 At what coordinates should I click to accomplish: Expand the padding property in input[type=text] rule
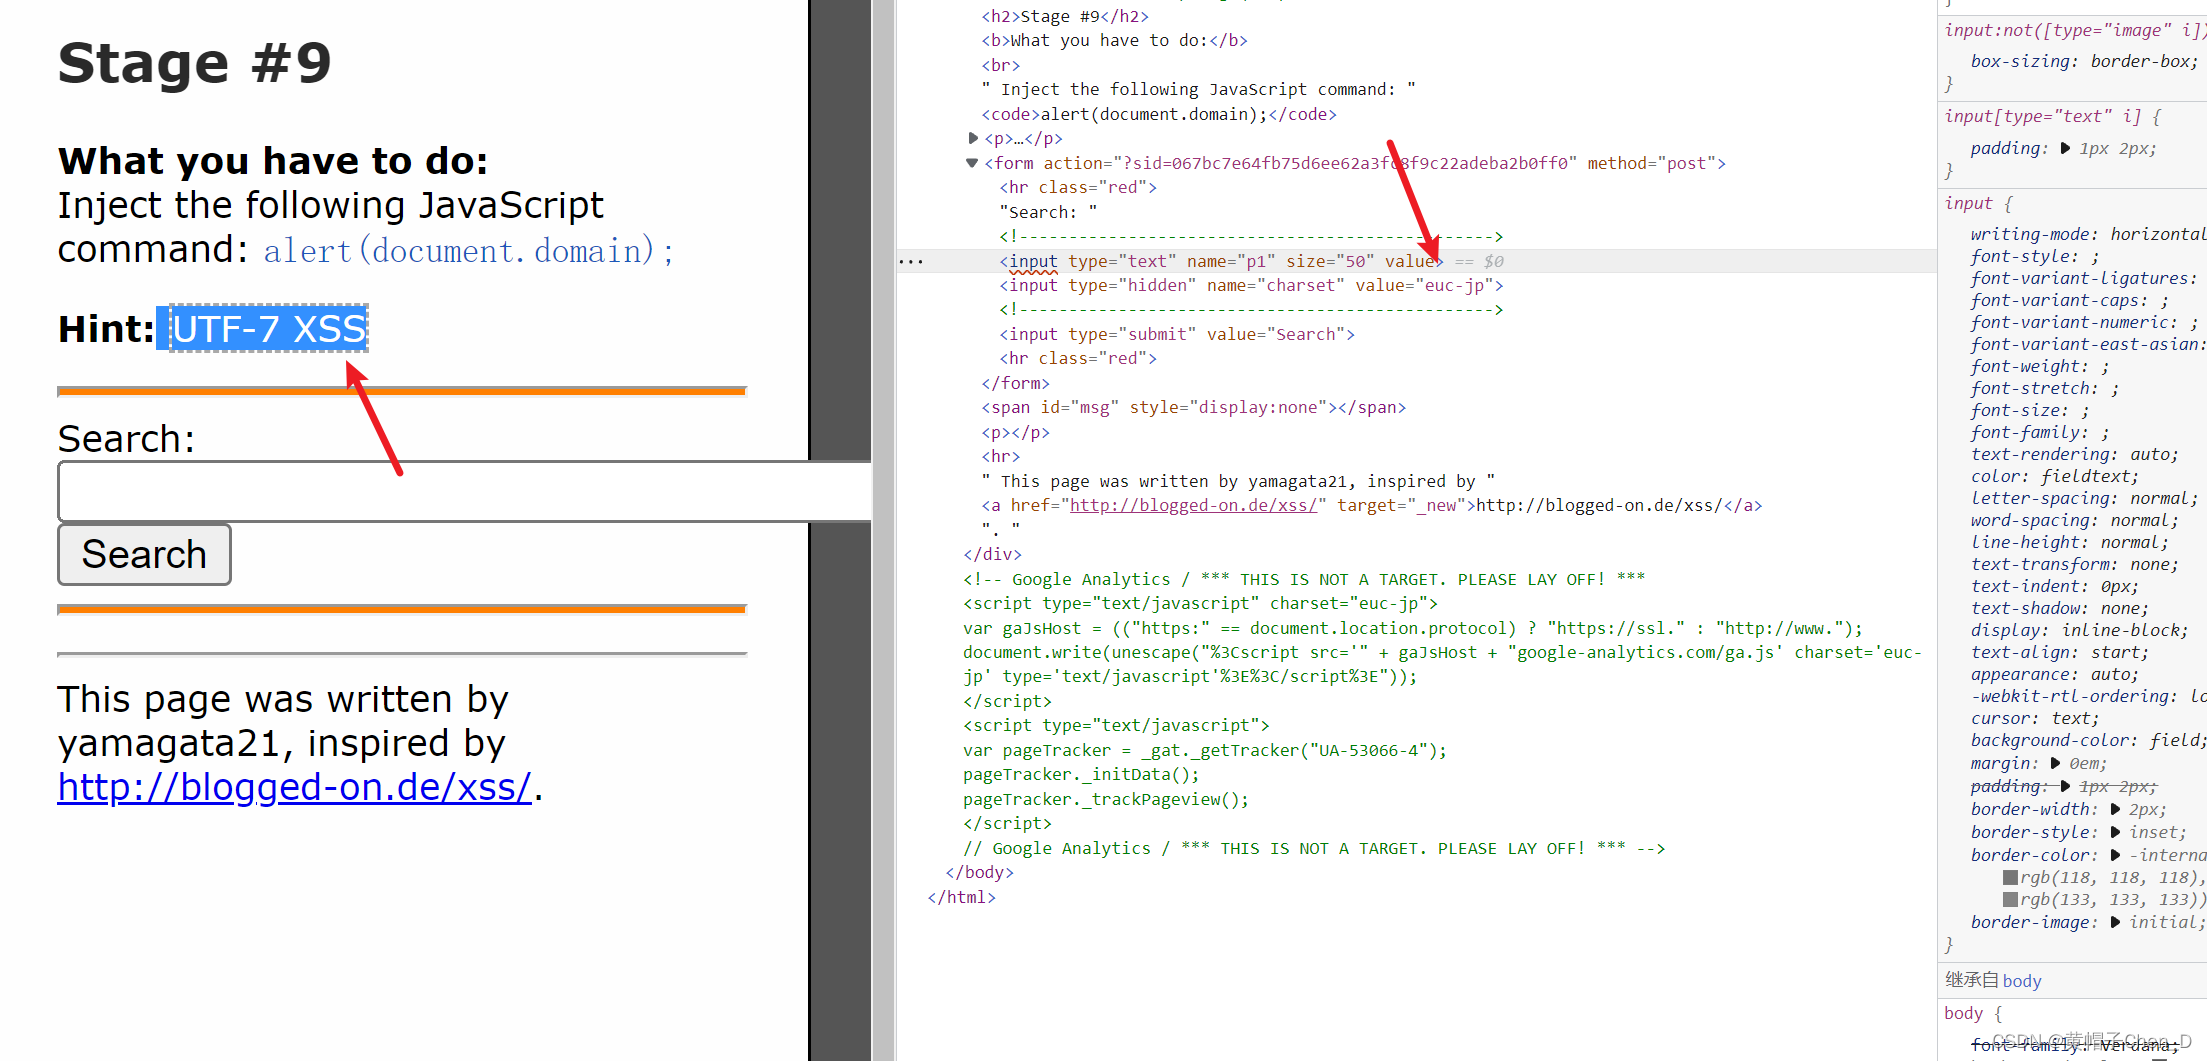click(x=2065, y=149)
